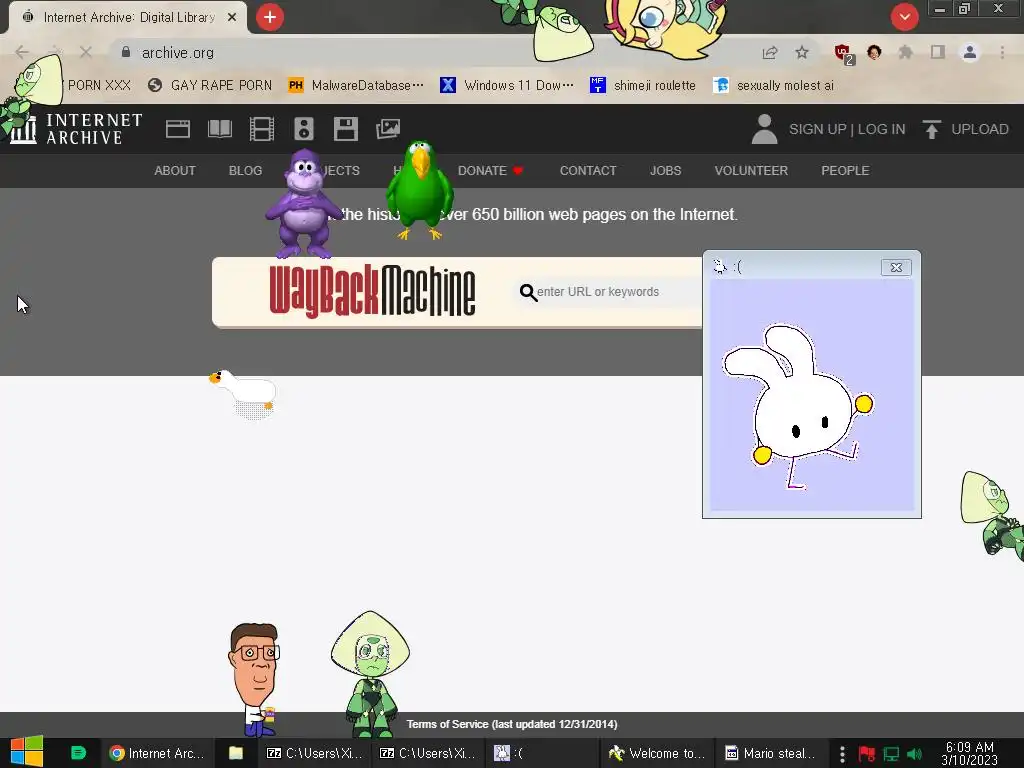Expand the system tray overflow dots
This screenshot has width=1024, height=768.
842,754
